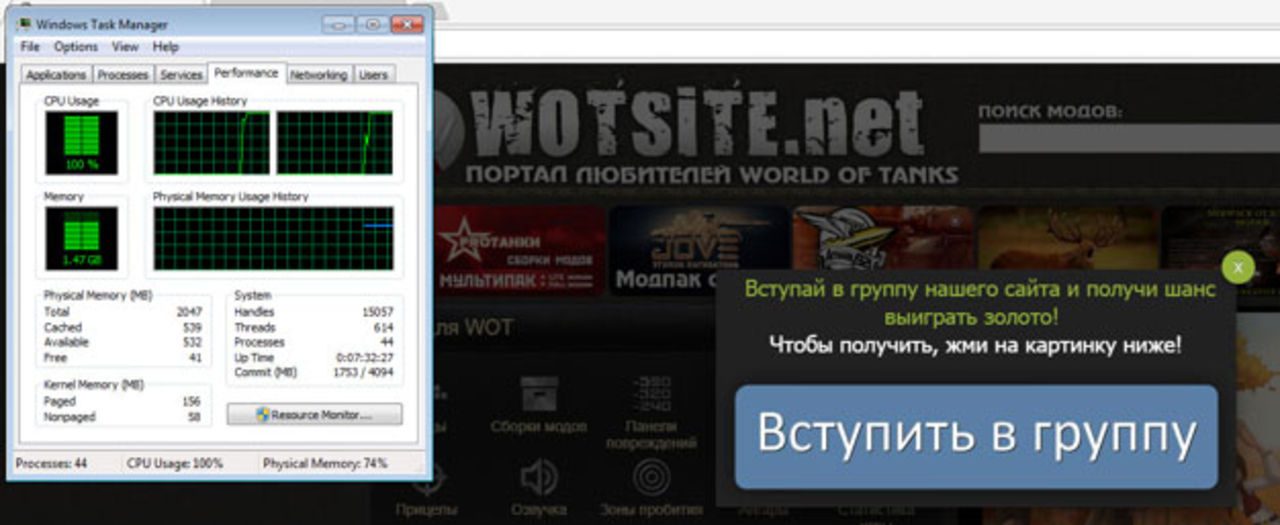Open the Help menu in Task Manager
Screen dimensions: 1280x525
point(165,47)
